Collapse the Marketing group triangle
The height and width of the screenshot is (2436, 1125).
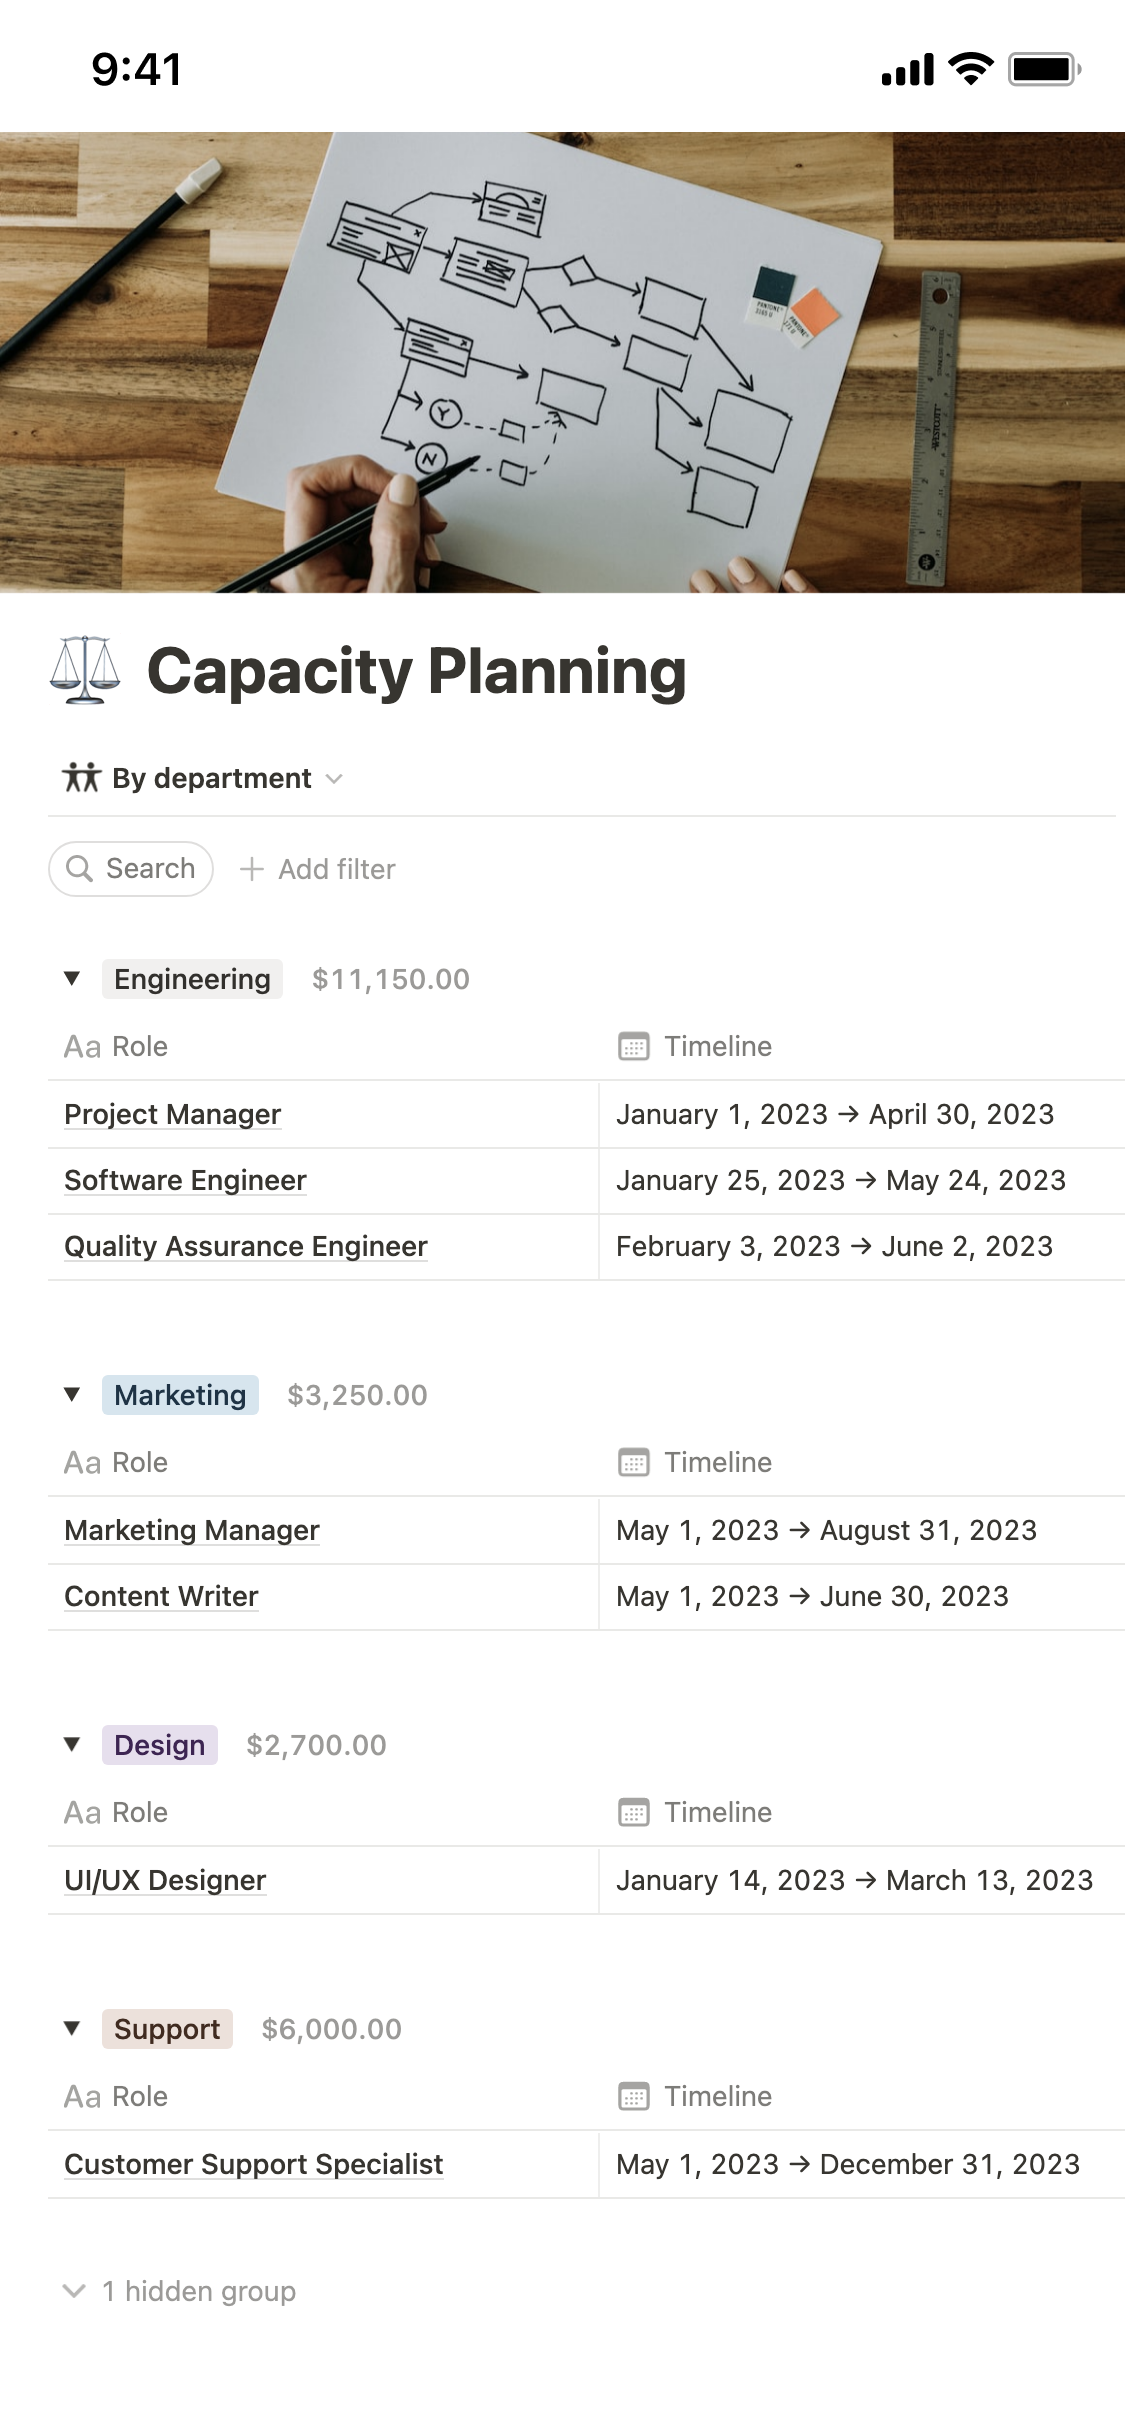click(x=72, y=1395)
